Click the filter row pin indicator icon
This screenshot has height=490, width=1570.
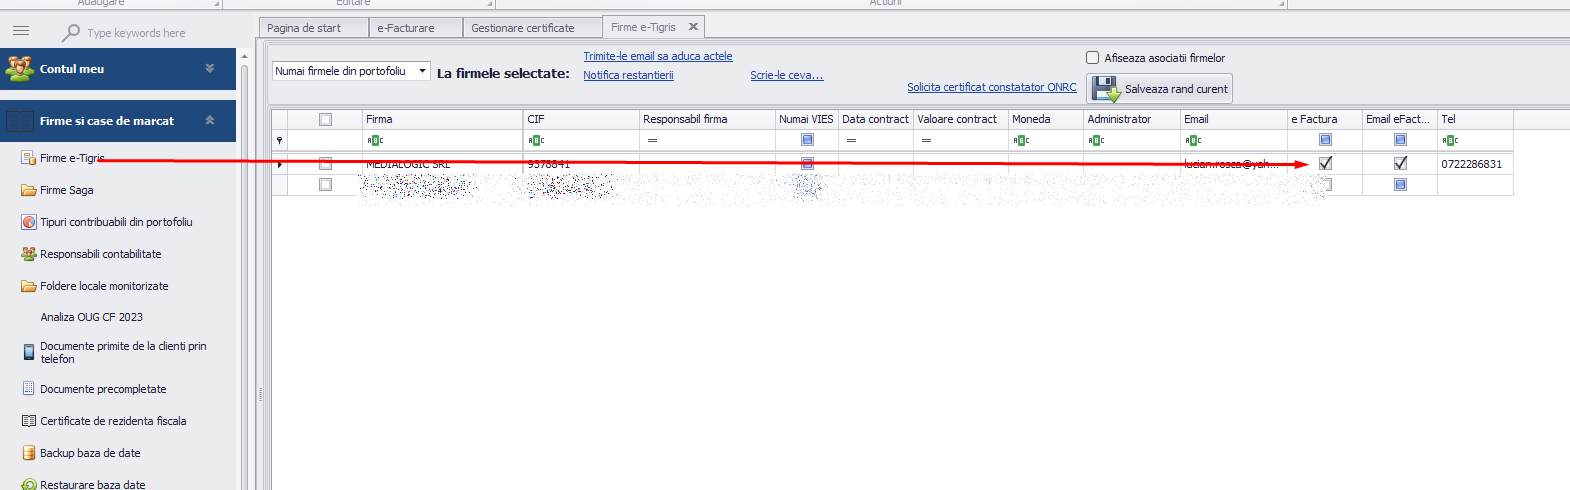tap(279, 141)
